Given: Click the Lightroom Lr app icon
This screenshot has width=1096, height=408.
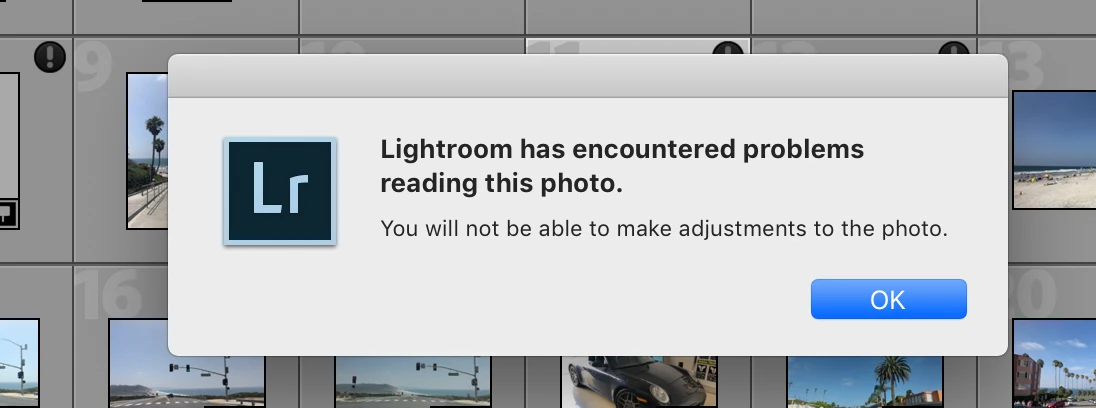Looking at the screenshot, I should pyautogui.click(x=280, y=191).
